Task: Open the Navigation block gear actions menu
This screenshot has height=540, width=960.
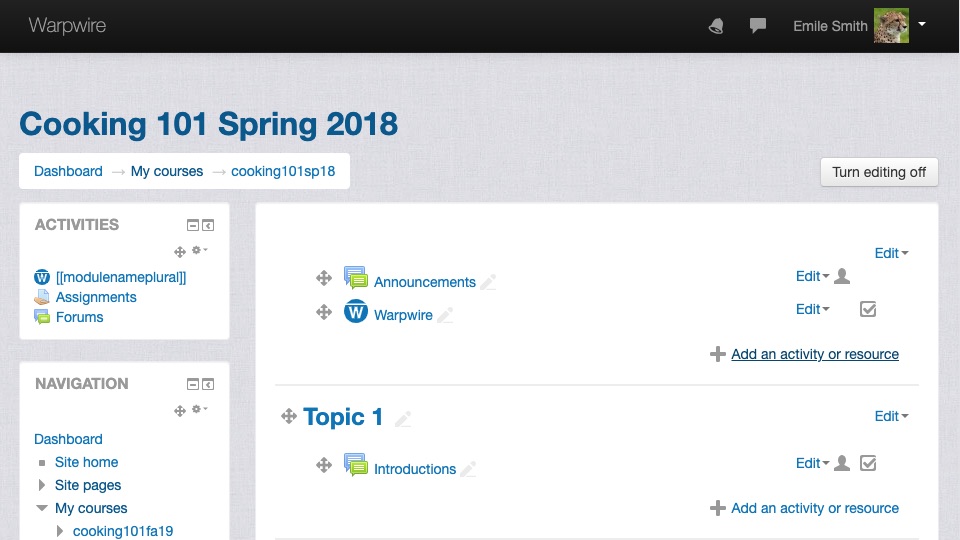Action: (x=200, y=409)
